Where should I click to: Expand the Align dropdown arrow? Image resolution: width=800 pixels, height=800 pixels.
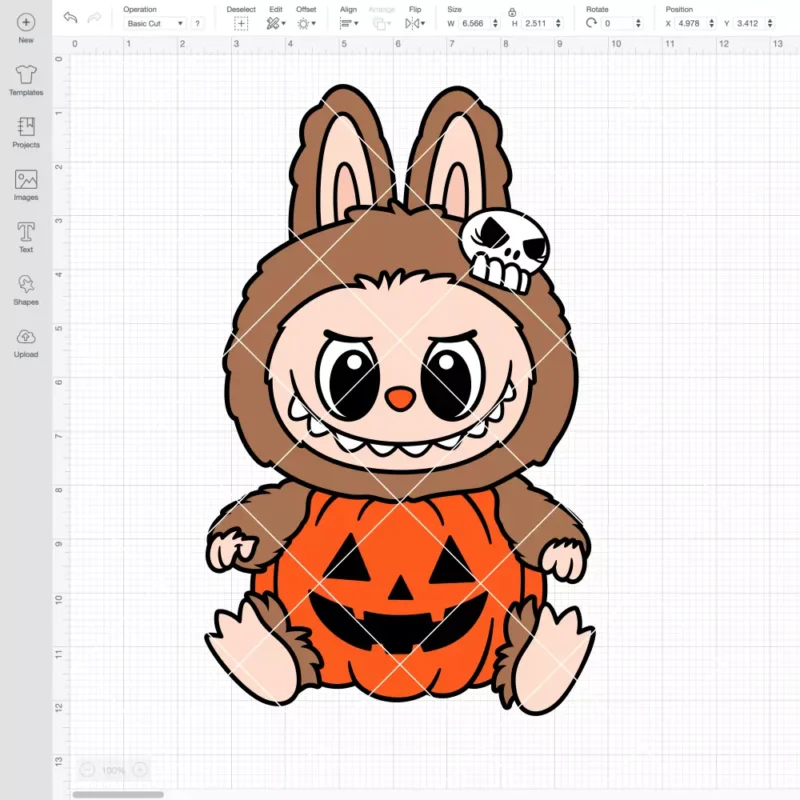tap(356, 23)
